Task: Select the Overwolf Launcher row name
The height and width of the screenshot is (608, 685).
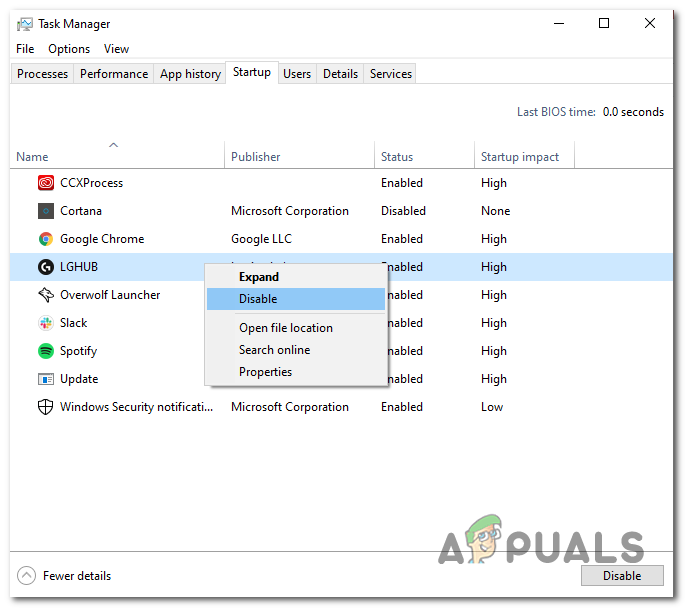Action: click(110, 295)
